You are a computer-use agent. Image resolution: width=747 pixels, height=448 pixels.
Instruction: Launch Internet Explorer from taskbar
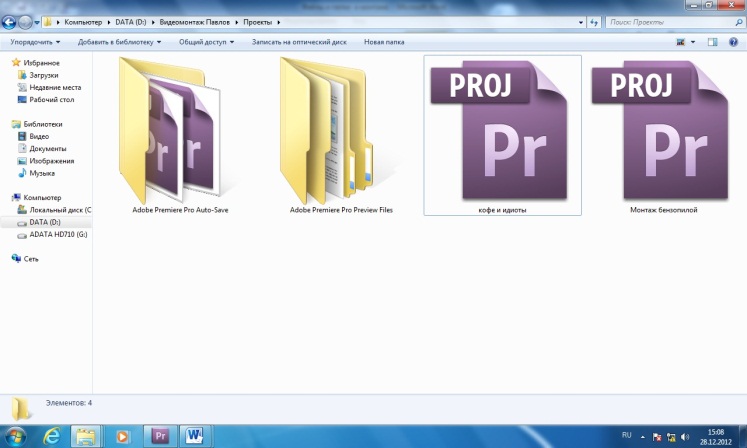(x=51, y=437)
